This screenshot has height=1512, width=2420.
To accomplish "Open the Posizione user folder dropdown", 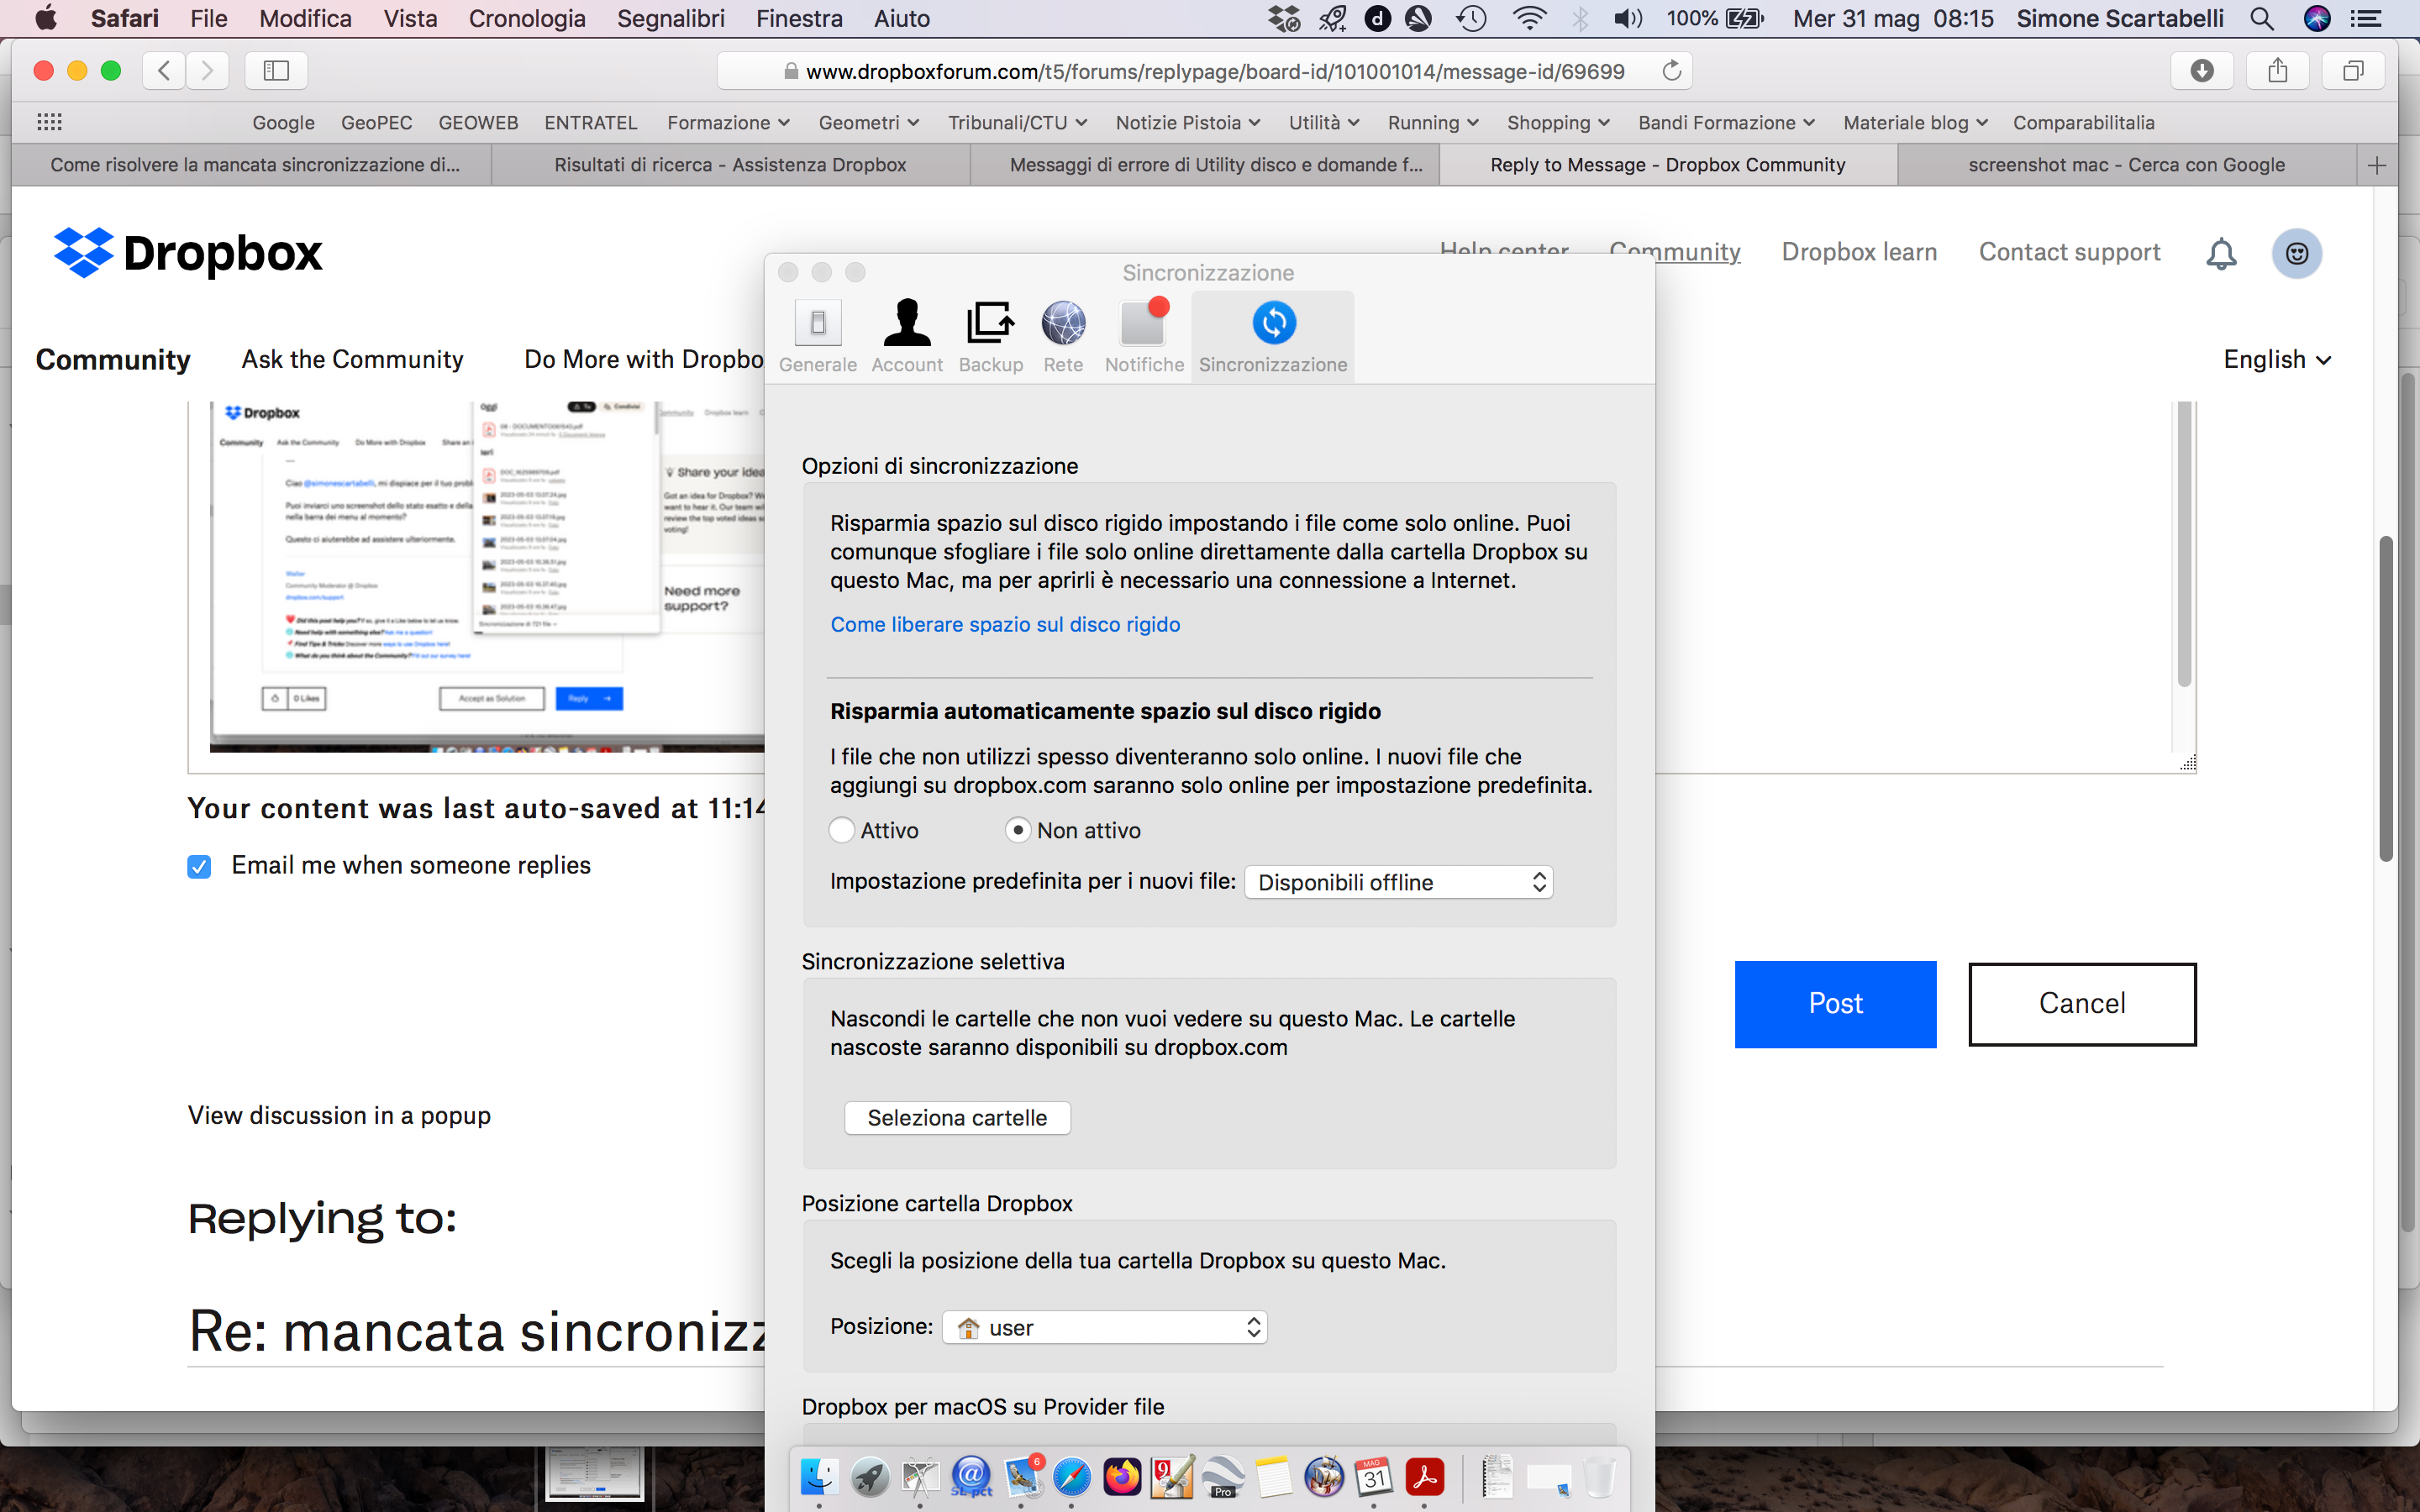I will [x=1104, y=1327].
